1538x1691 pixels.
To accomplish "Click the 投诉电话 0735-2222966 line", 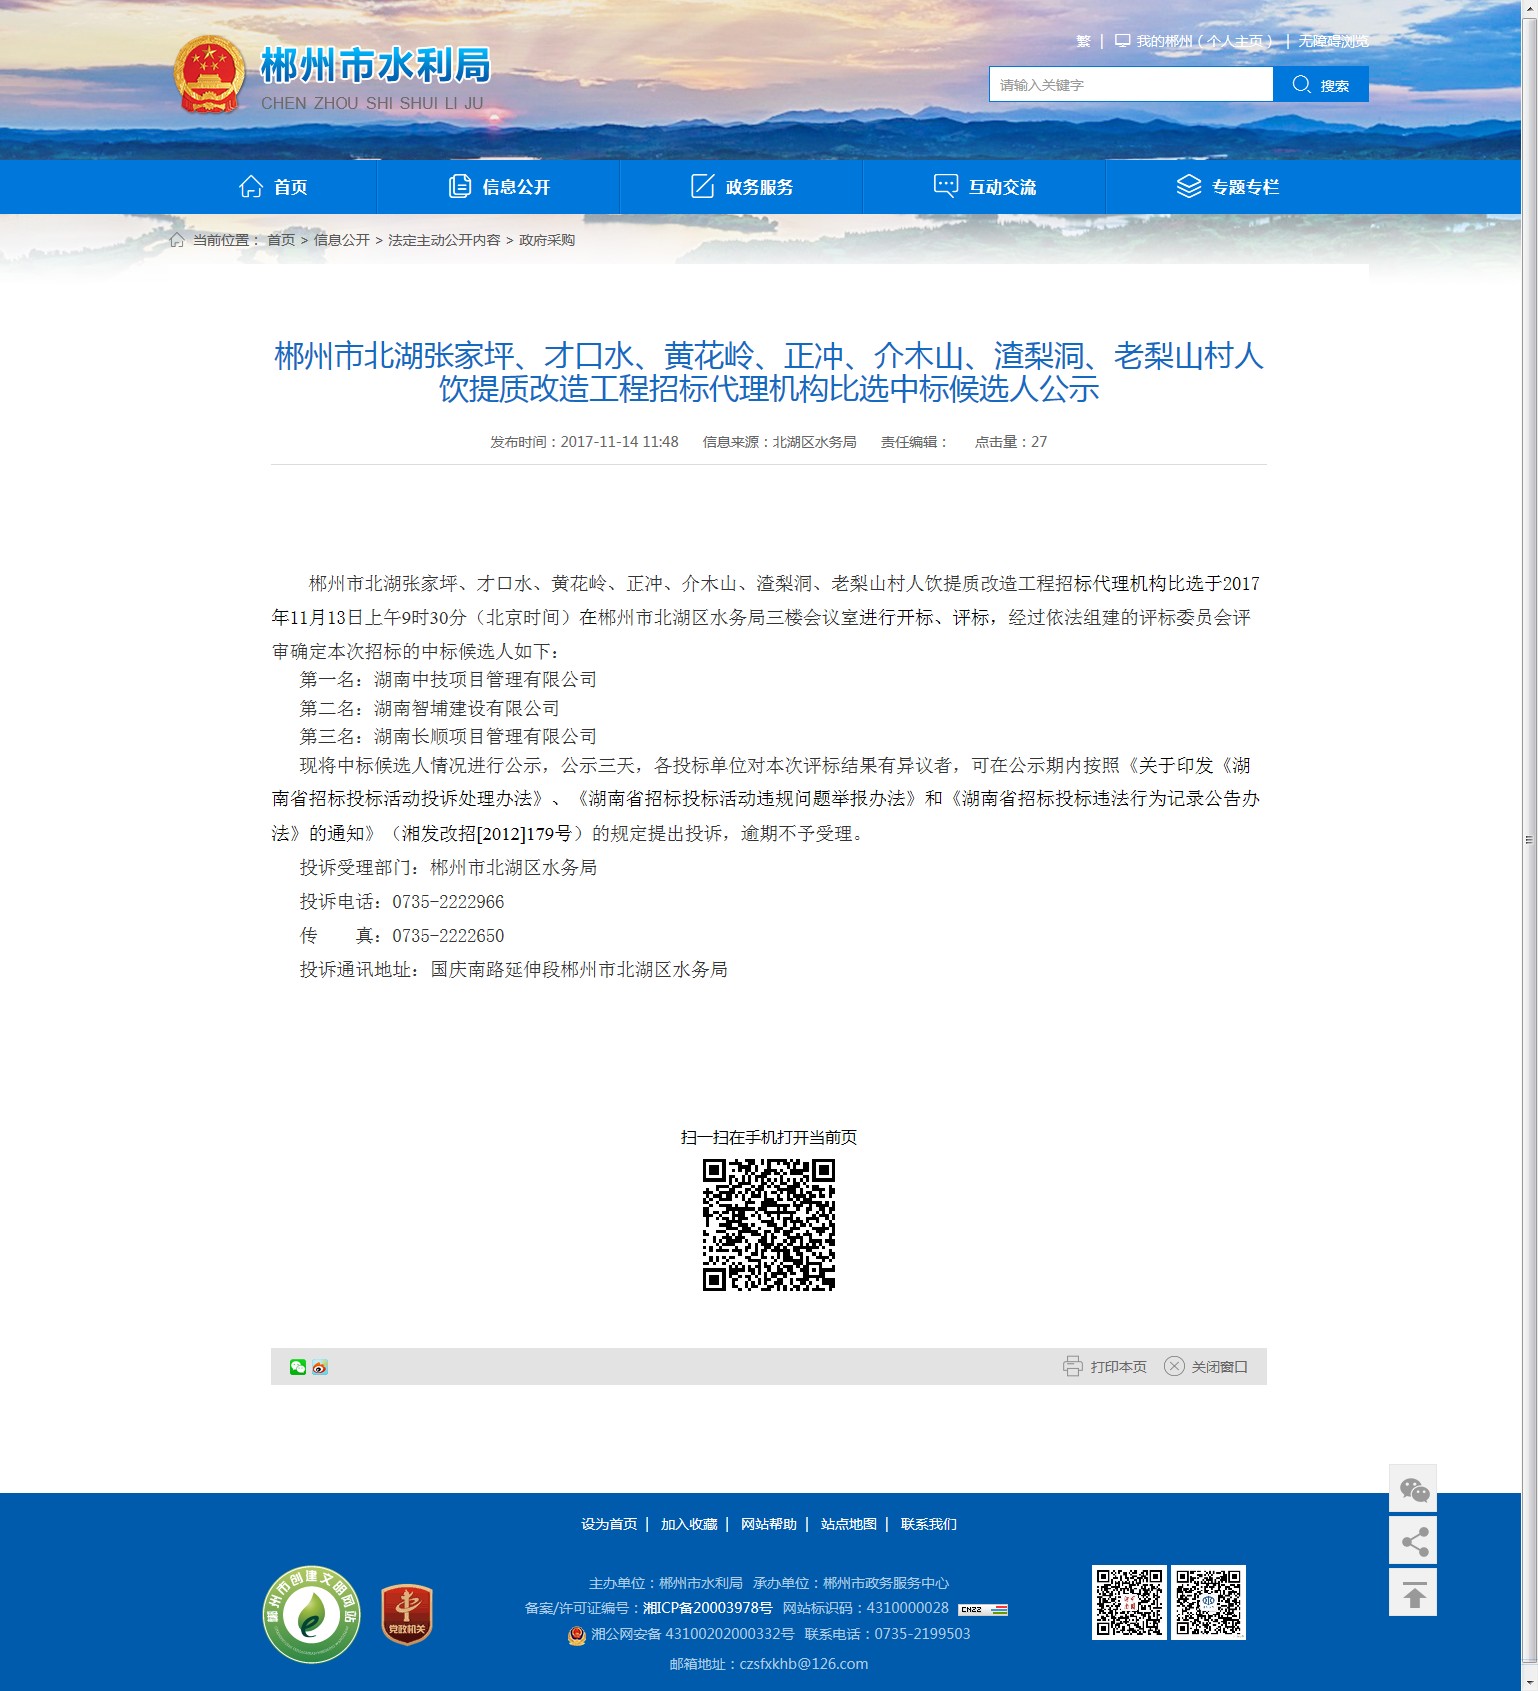I will click(402, 902).
